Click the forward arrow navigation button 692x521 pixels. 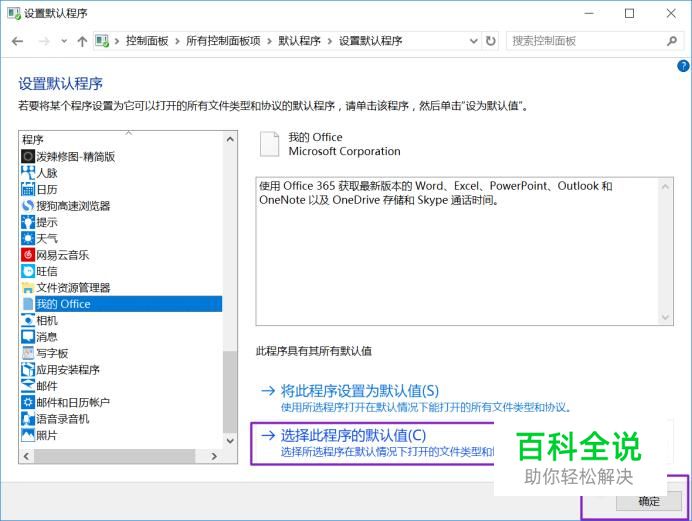[44, 41]
